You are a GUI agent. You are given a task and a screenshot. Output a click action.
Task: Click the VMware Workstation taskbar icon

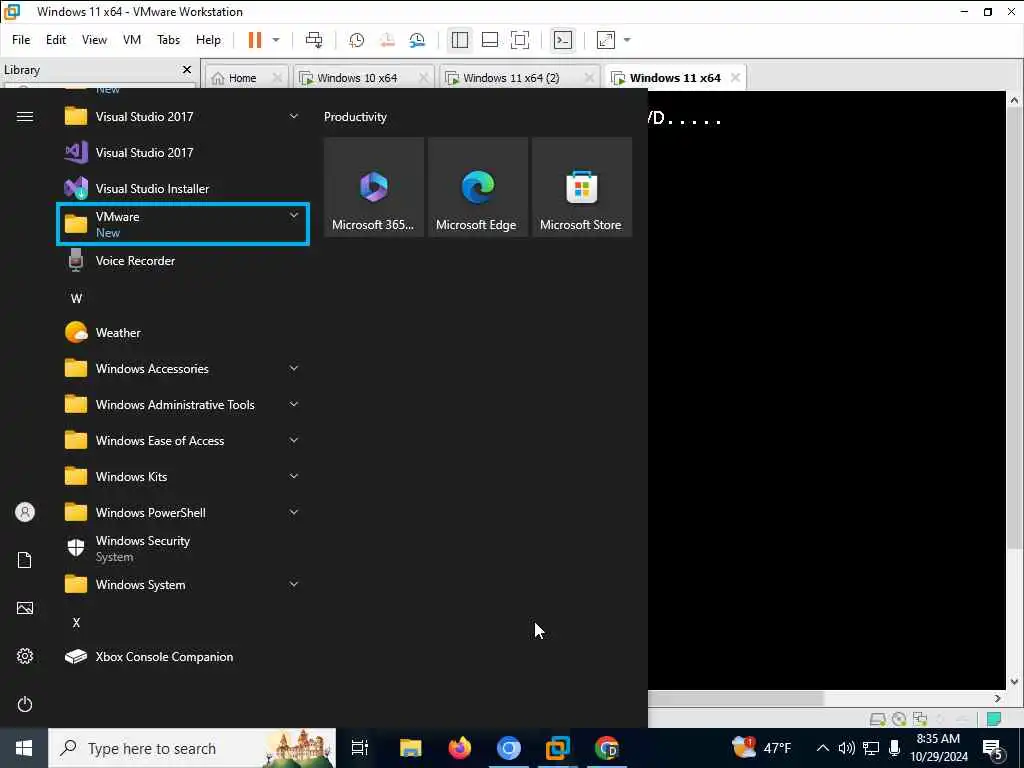pos(558,748)
